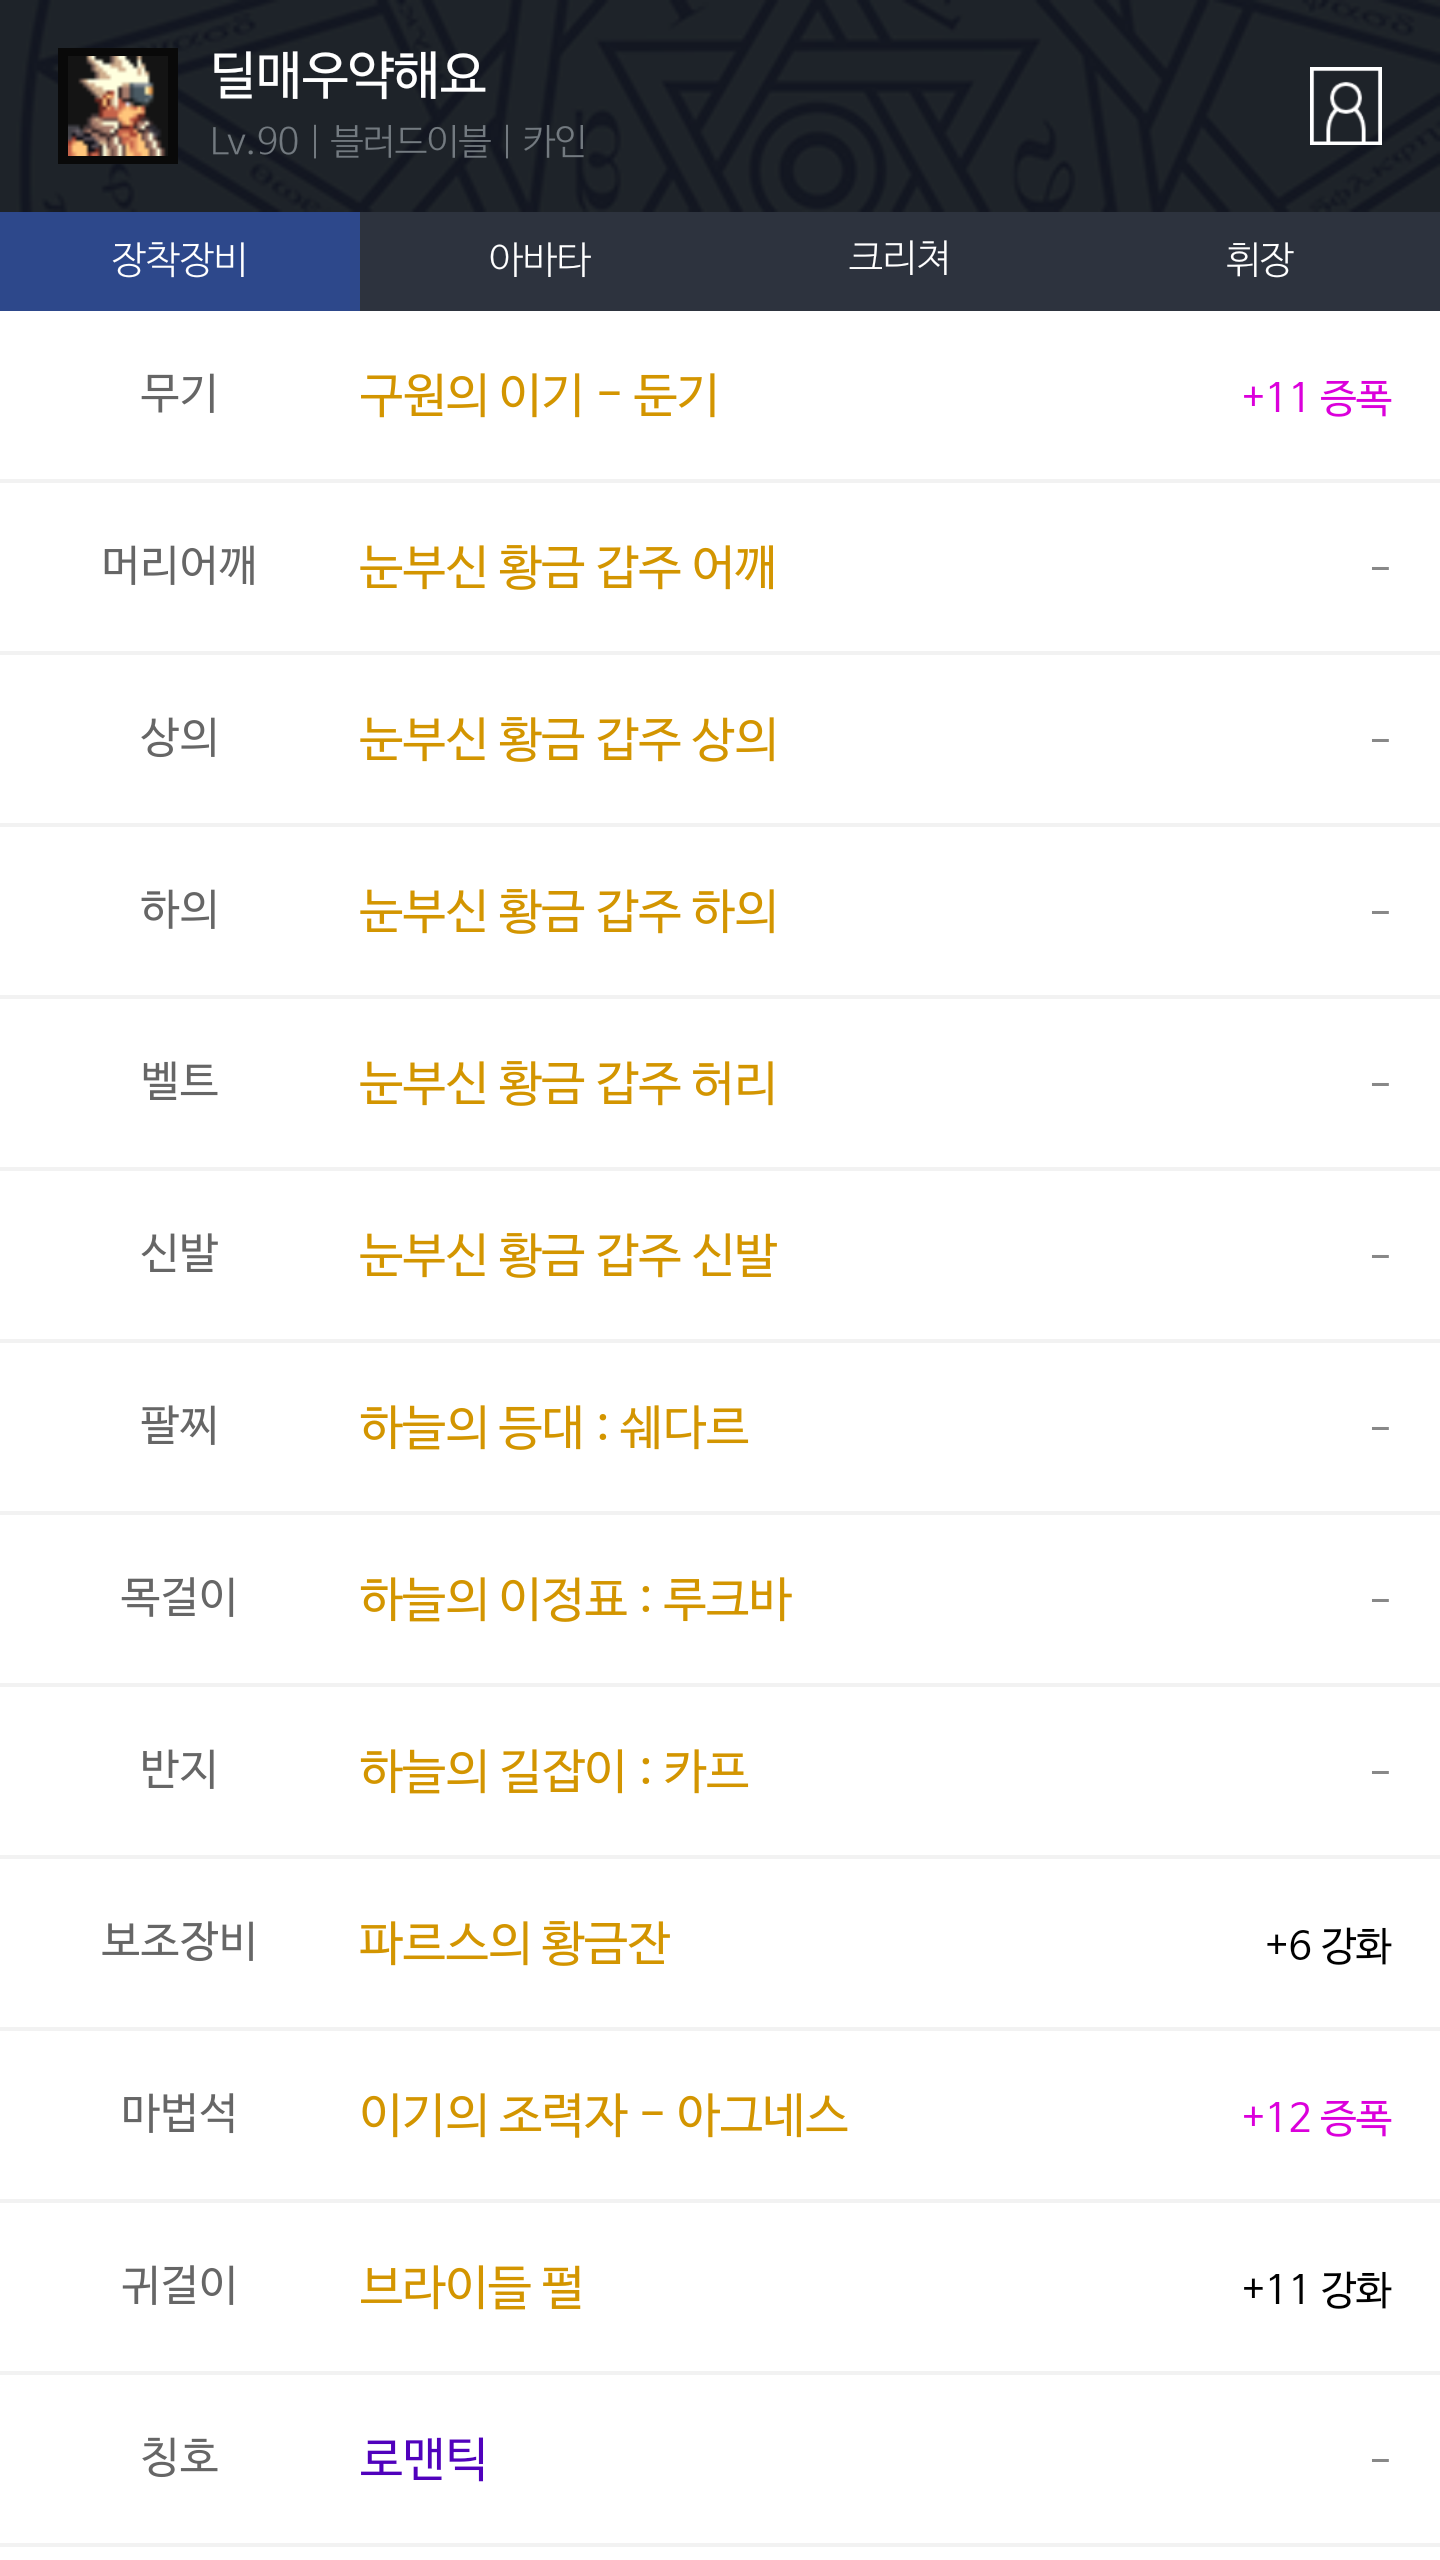1440x2560 pixels.
Task: Click the character avatar thumbnail
Action: point(118,106)
